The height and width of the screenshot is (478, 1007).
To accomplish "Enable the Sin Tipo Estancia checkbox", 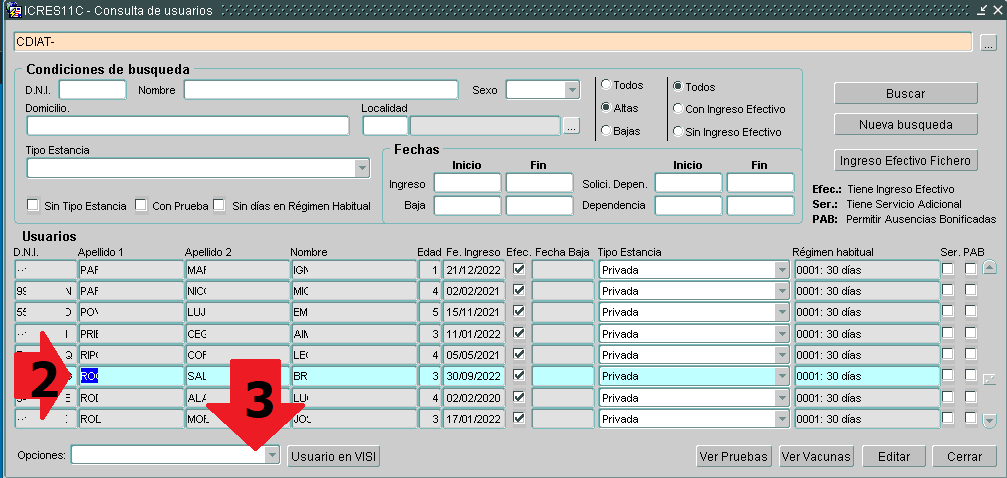I will point(33,206).
